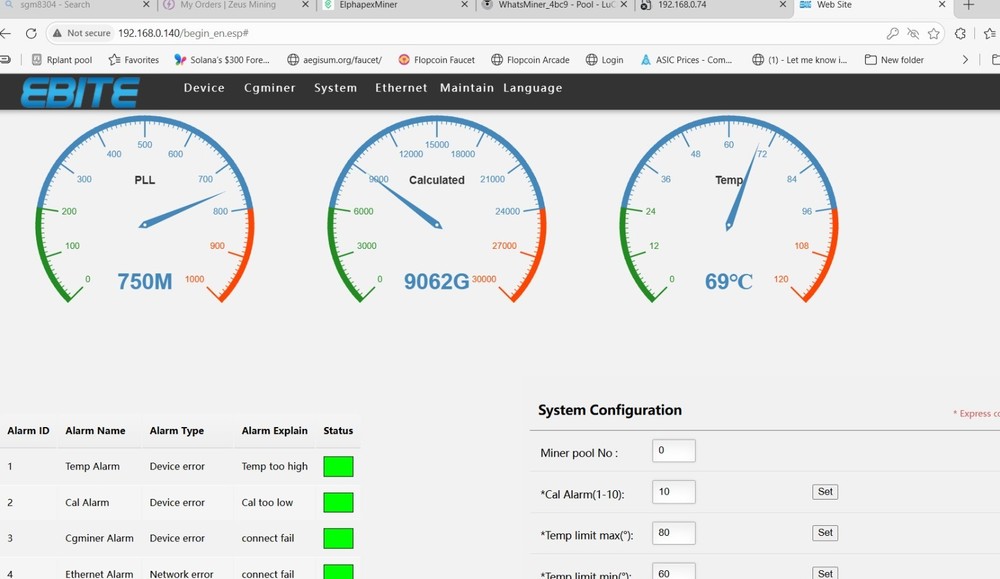Open the New folder bookmarks folder
The image size is (1000, 579).
893,59
